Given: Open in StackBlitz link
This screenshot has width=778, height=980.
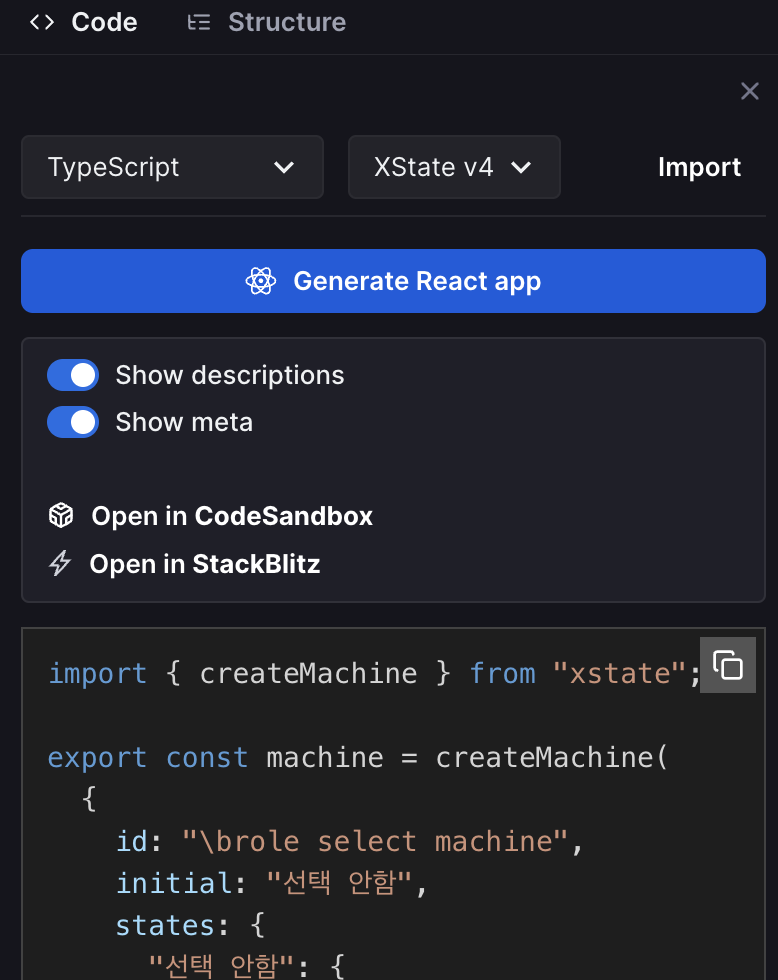Looking at the screenshot, I should (184, 564).
